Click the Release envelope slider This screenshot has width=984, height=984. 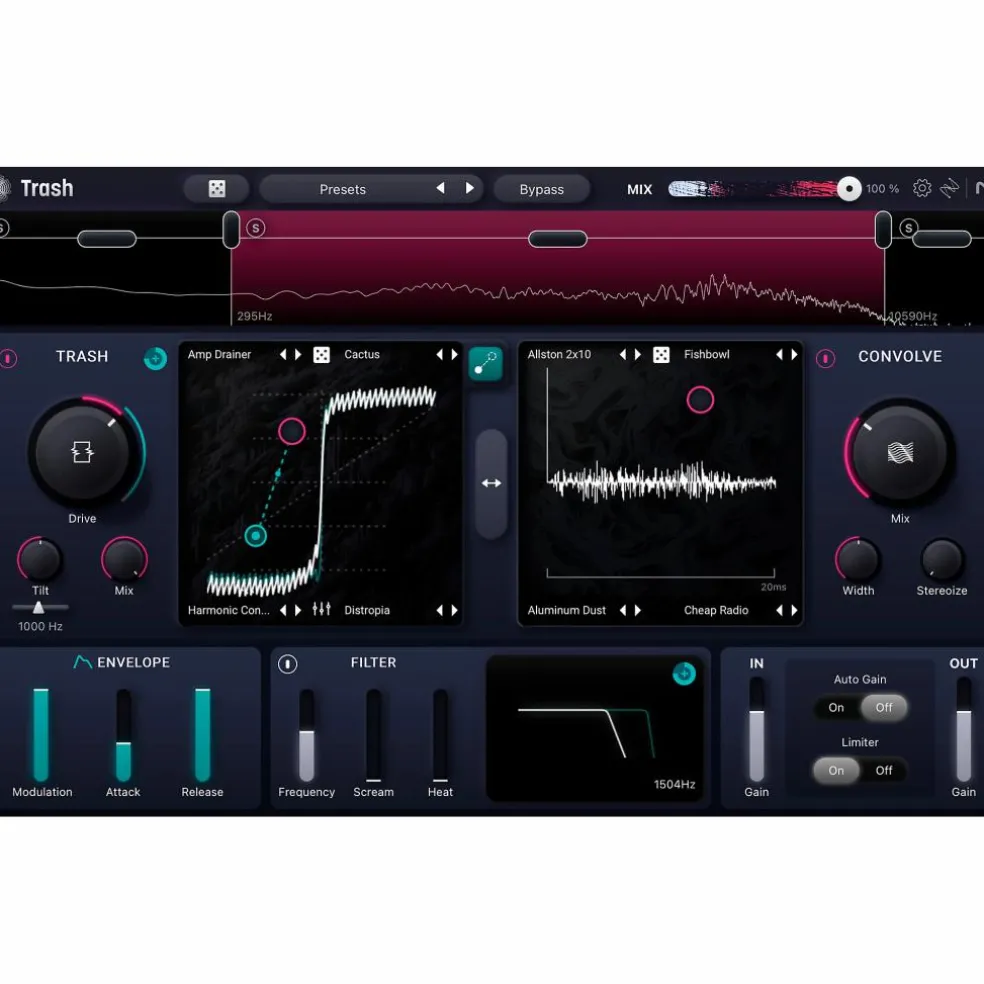point(202,735)
